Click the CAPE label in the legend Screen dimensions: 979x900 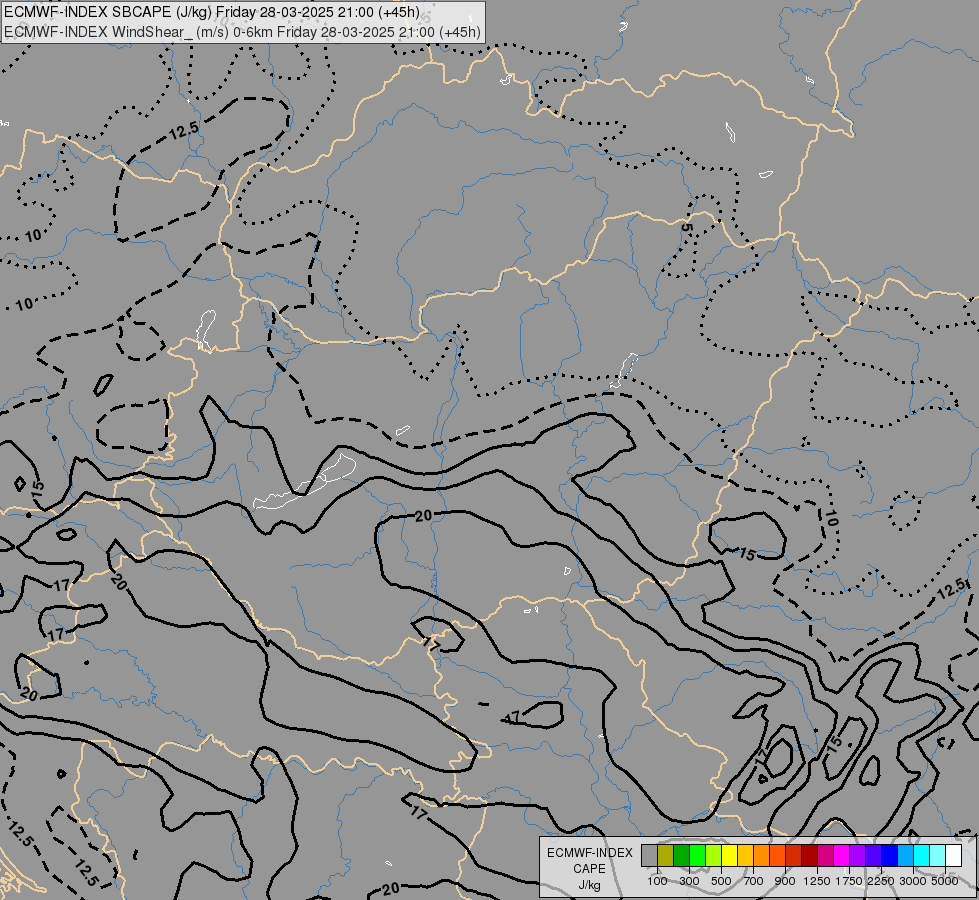point(589,869)
